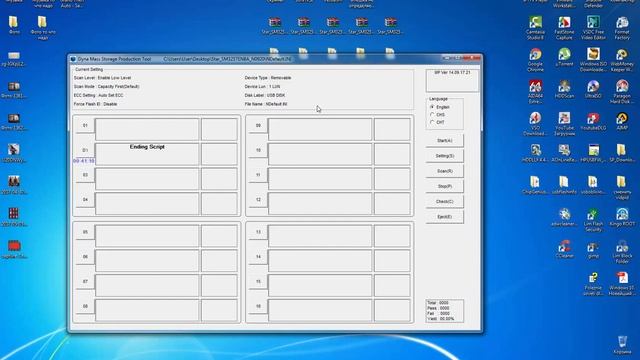Viewport: 640px width, 360px height.
Task: Open Windows 10 PDF document icon
Action: 622,284
